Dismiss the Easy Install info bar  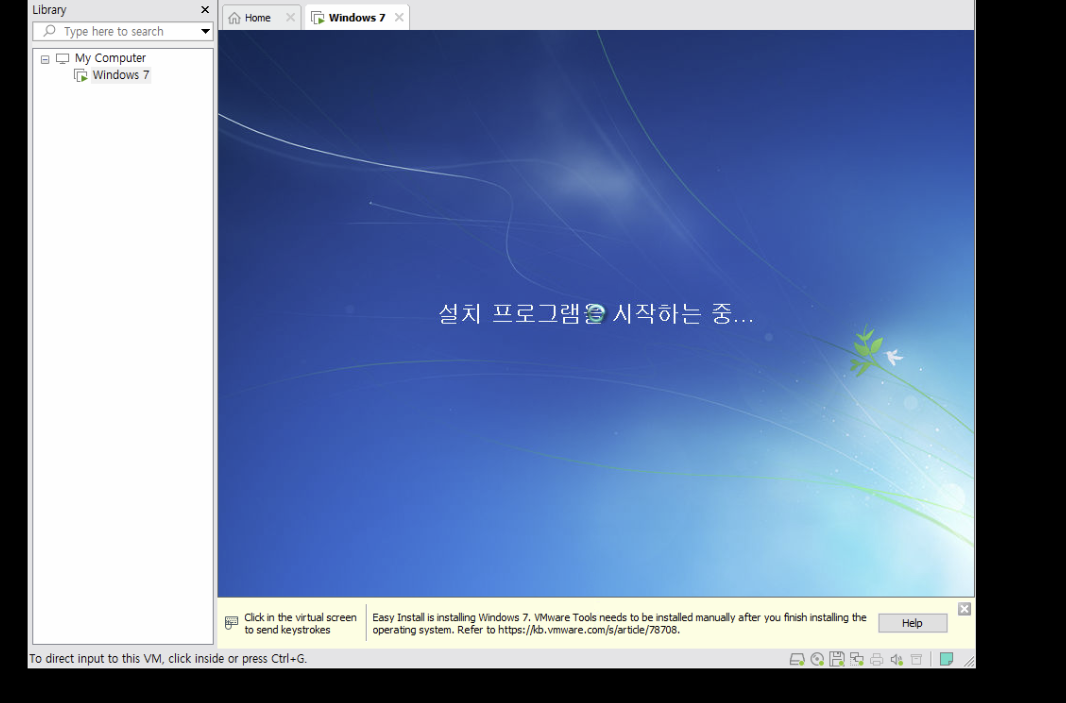964,609
